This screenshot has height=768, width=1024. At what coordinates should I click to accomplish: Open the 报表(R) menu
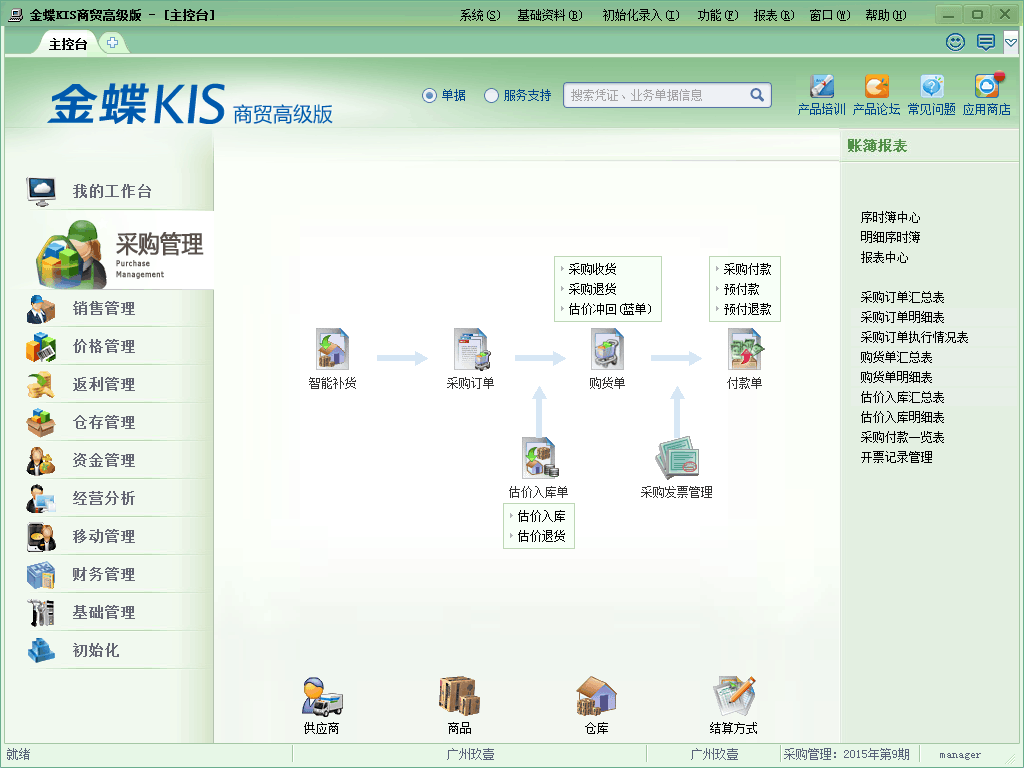point(773,15)
